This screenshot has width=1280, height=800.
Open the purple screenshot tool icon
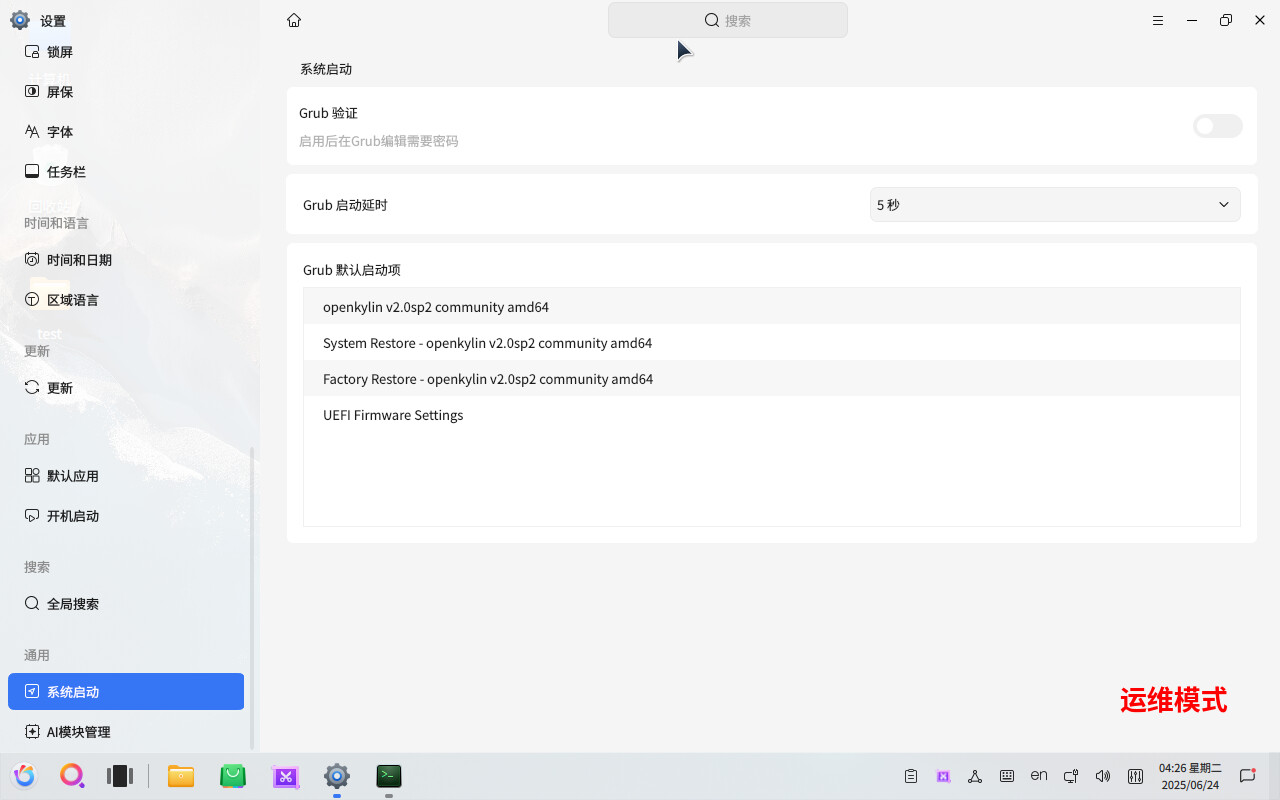click(x=286, y=776)
